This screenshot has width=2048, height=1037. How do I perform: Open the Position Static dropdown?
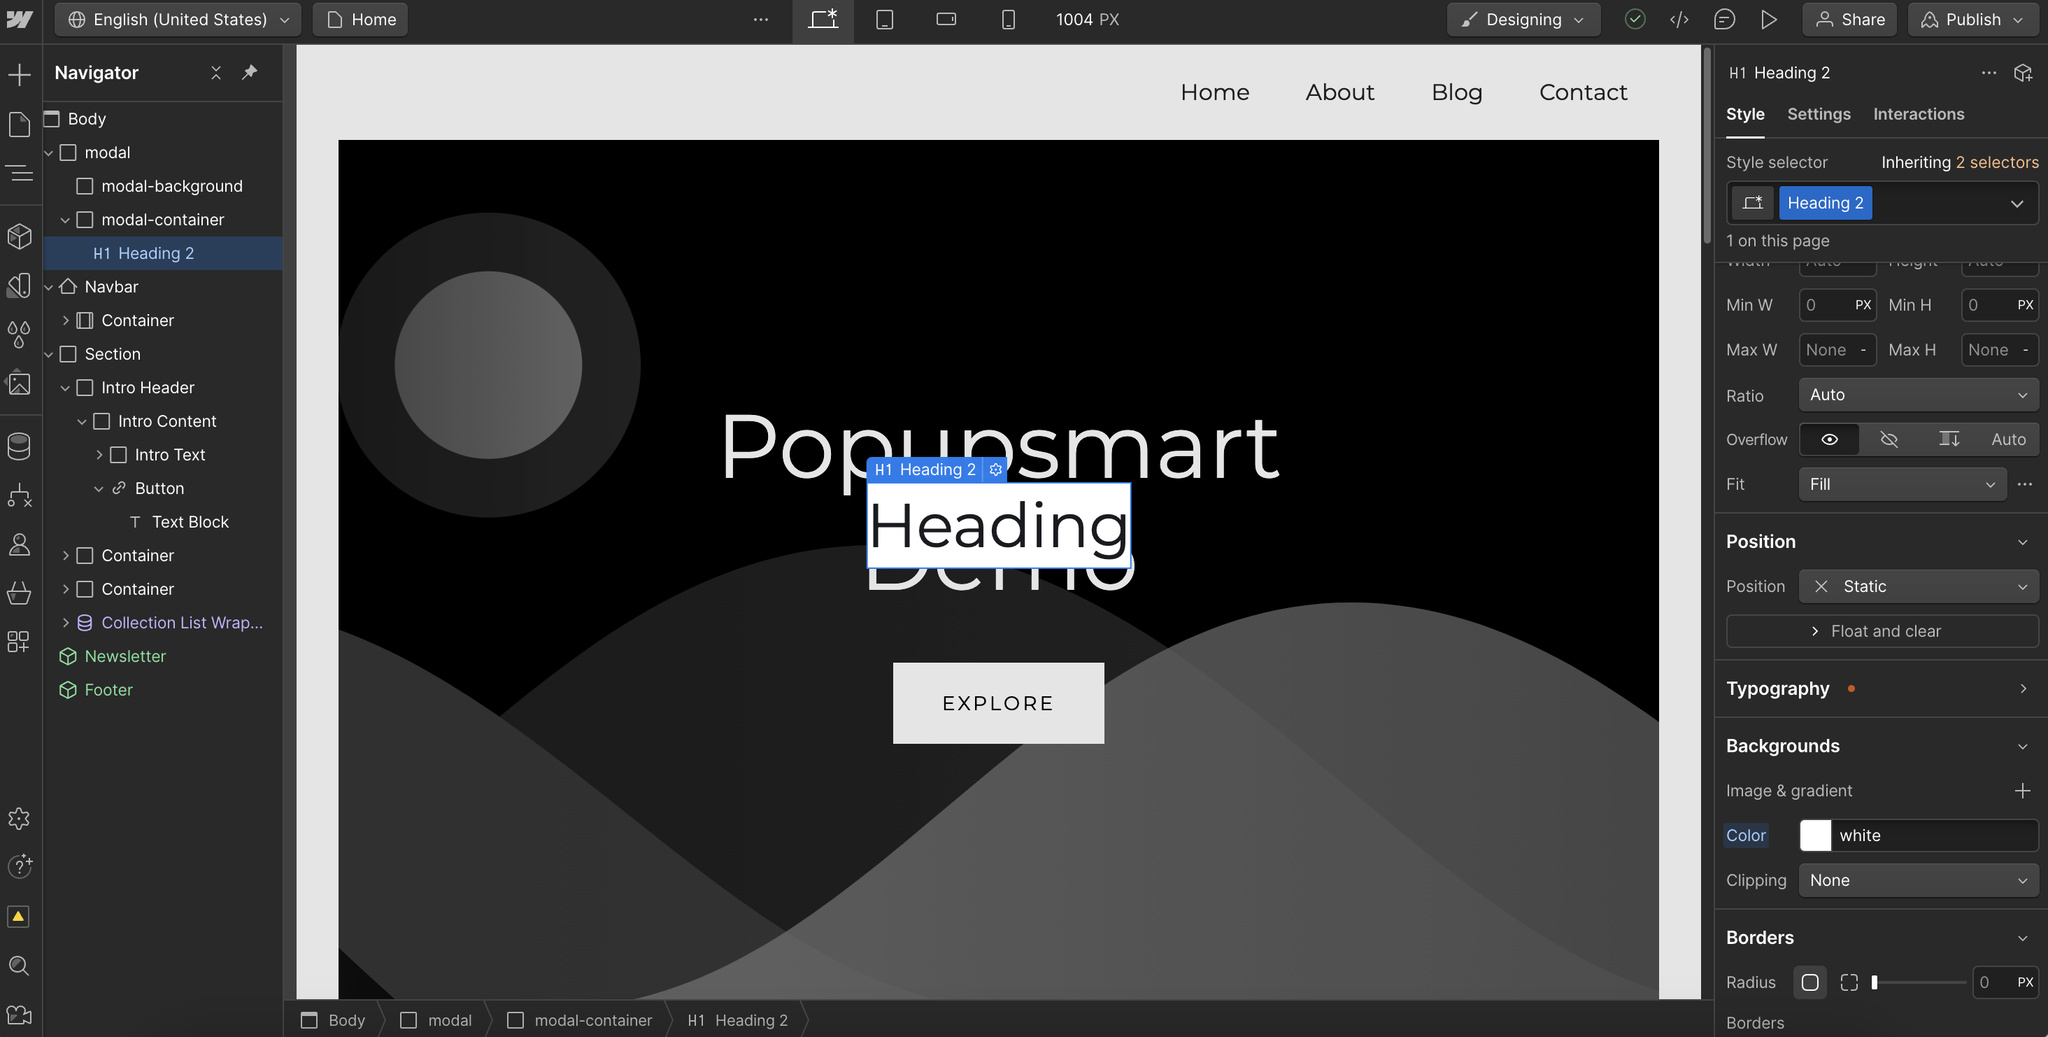pos(1918,587)
